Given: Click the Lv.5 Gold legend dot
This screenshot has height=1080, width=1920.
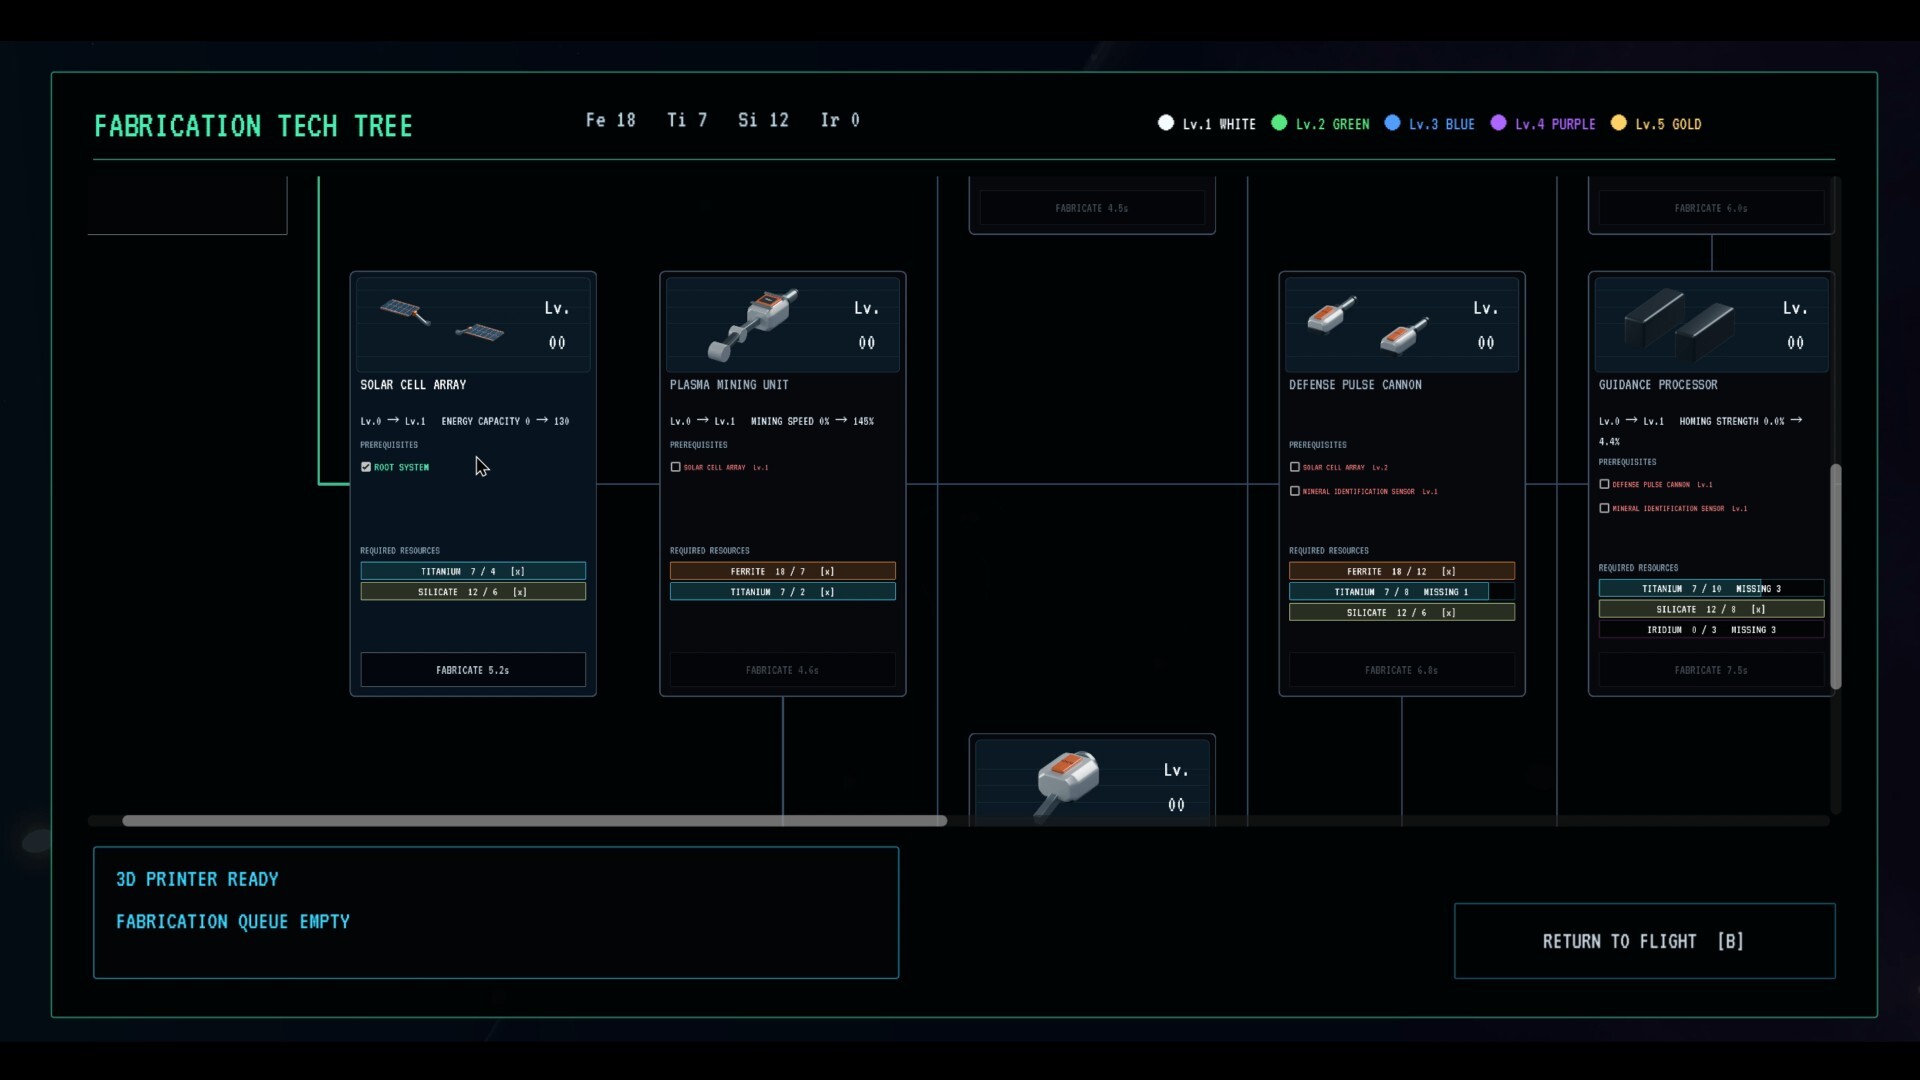Looking at the screenshot, I should click(x=1619, y=123).
